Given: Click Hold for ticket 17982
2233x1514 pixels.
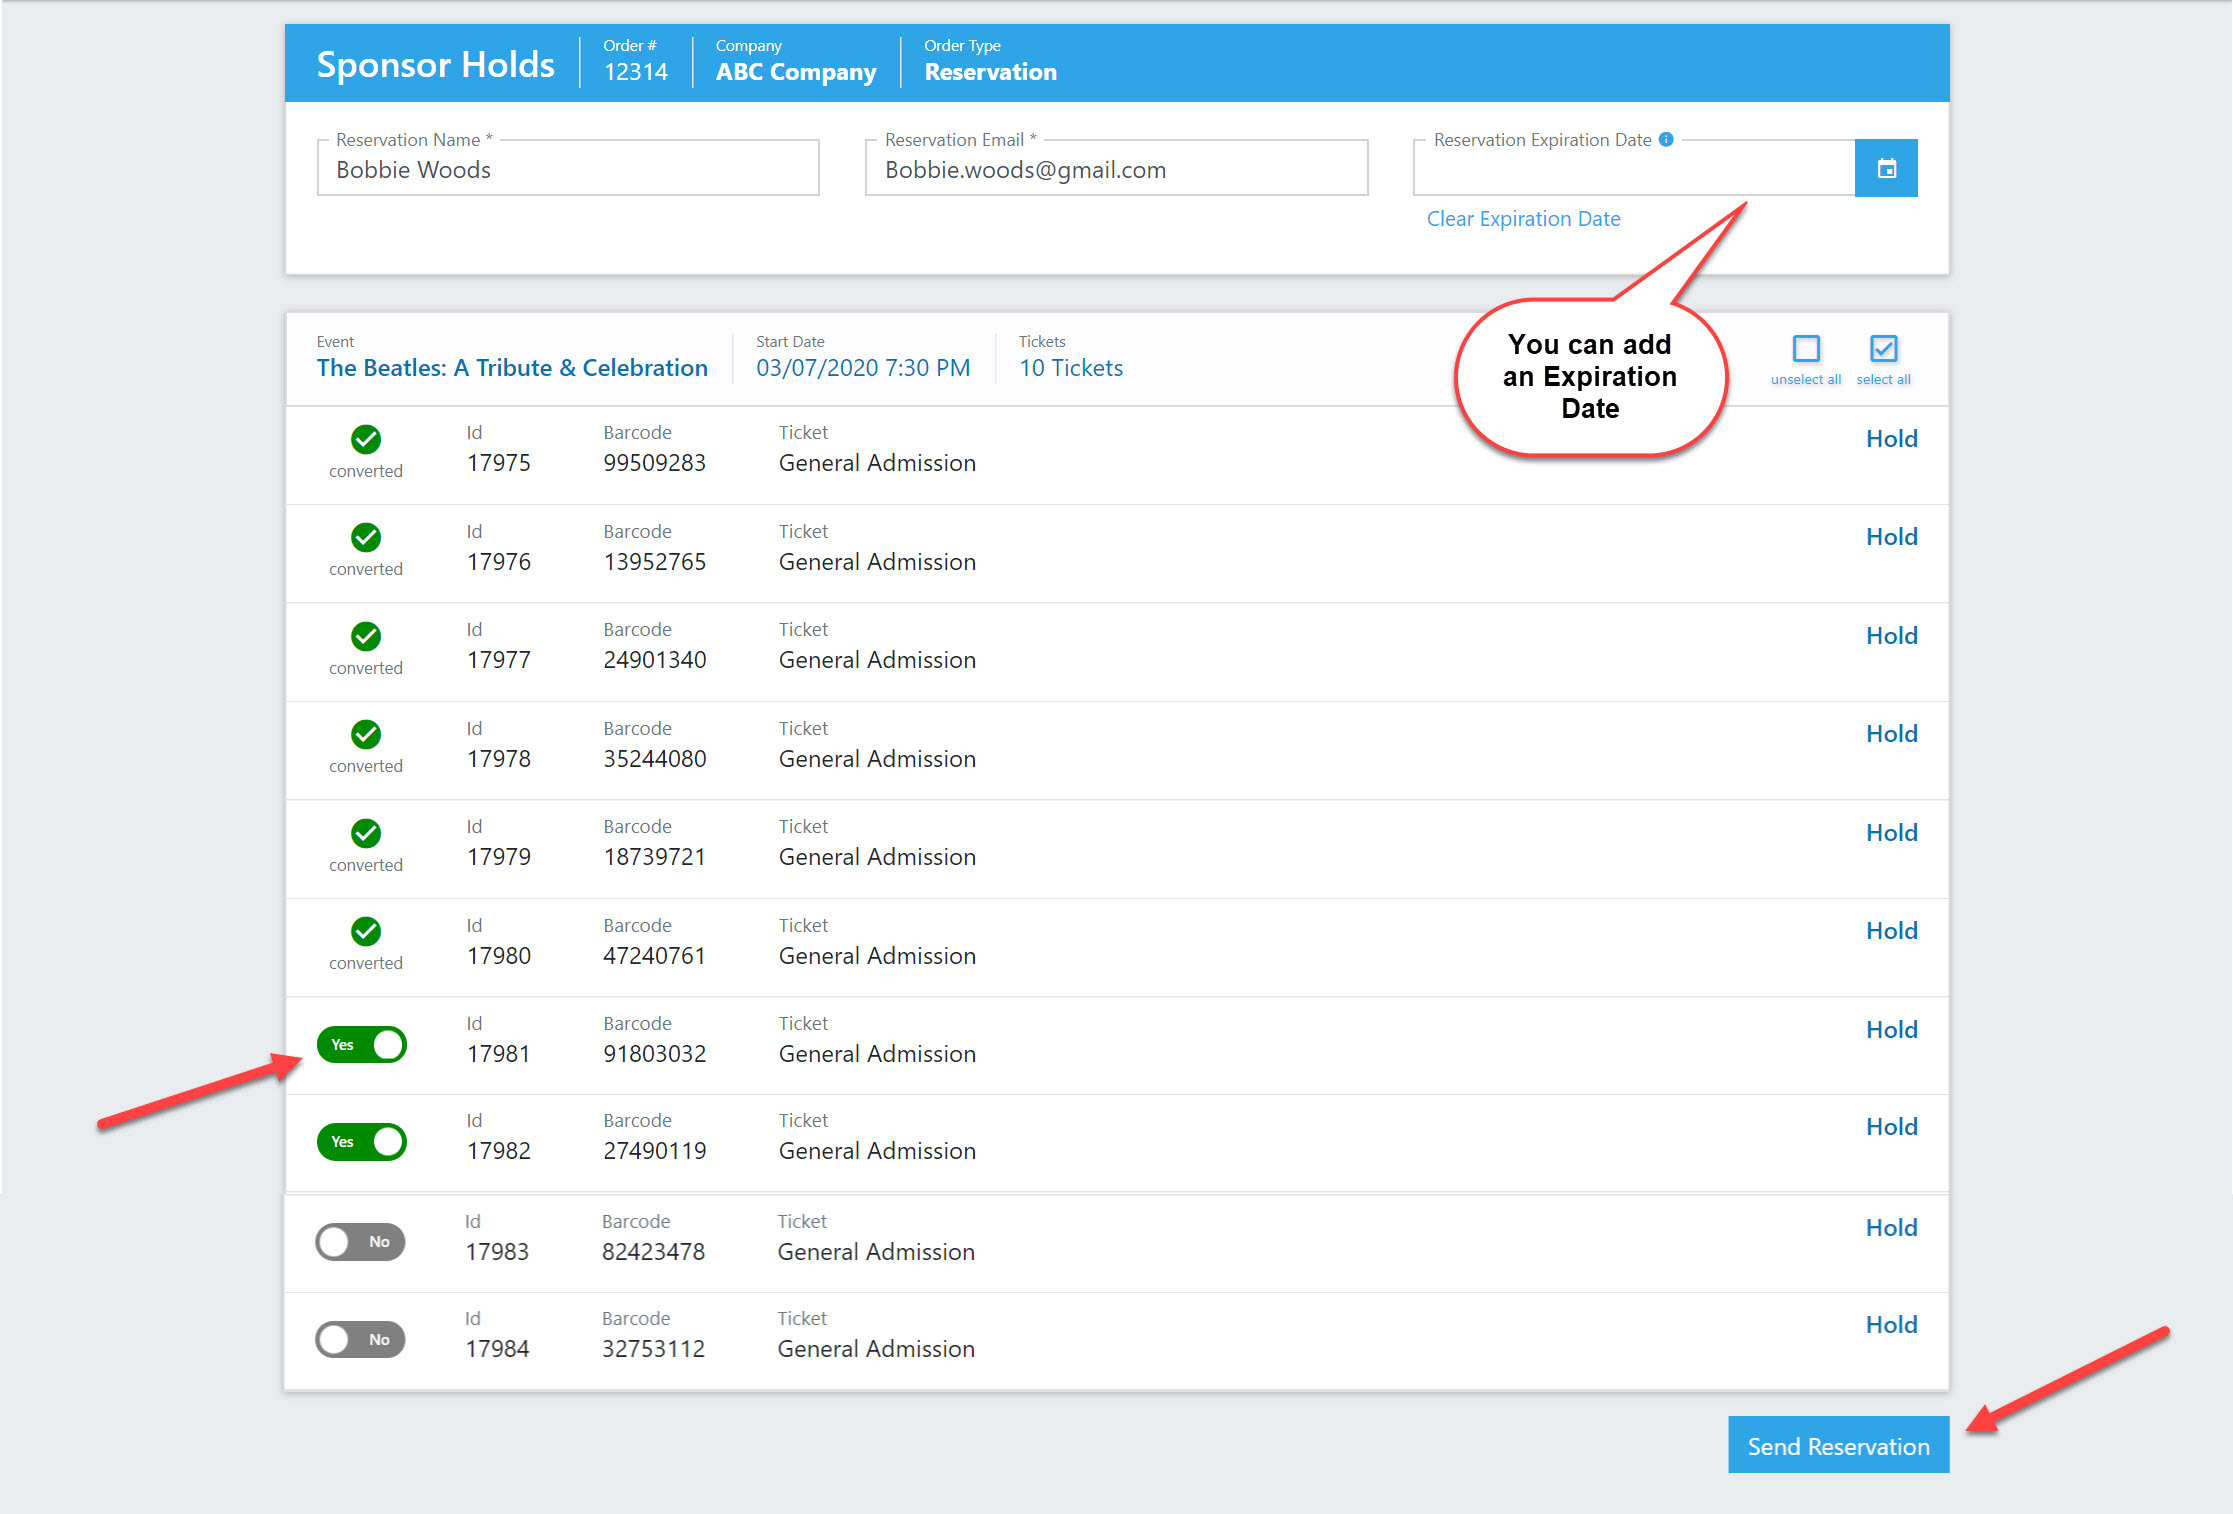Looking at the screenshot, I should 1891,1127.
